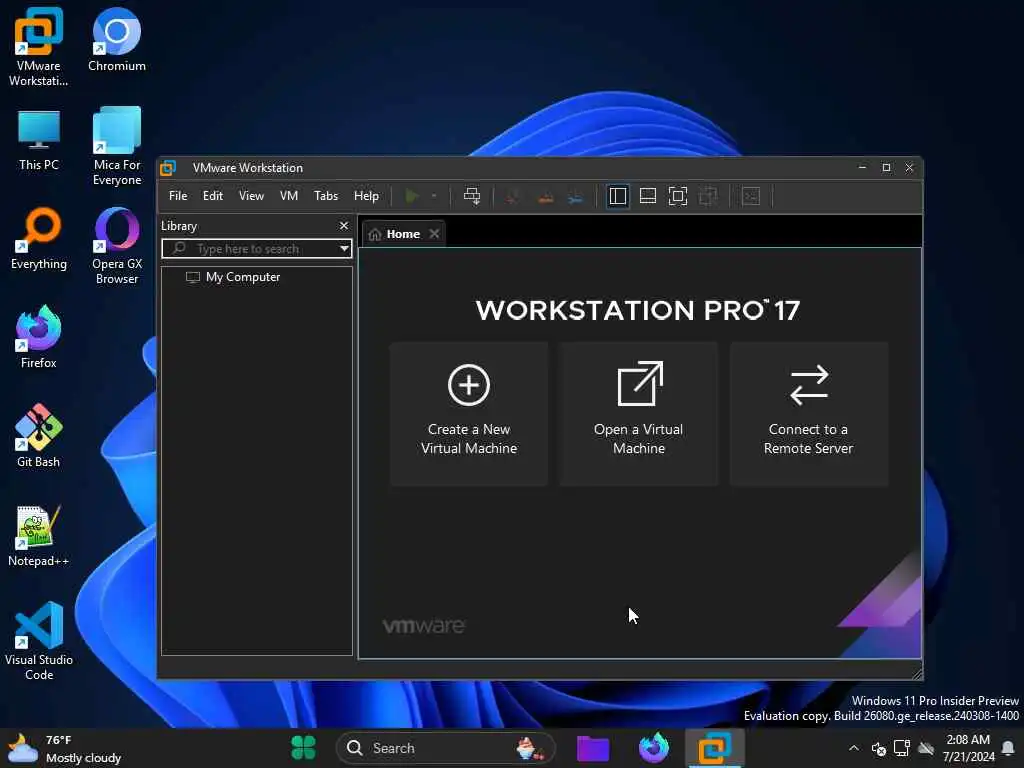This screenshot has width=1024, height=768.
Task: Close the Home tab
Action: 434,234
